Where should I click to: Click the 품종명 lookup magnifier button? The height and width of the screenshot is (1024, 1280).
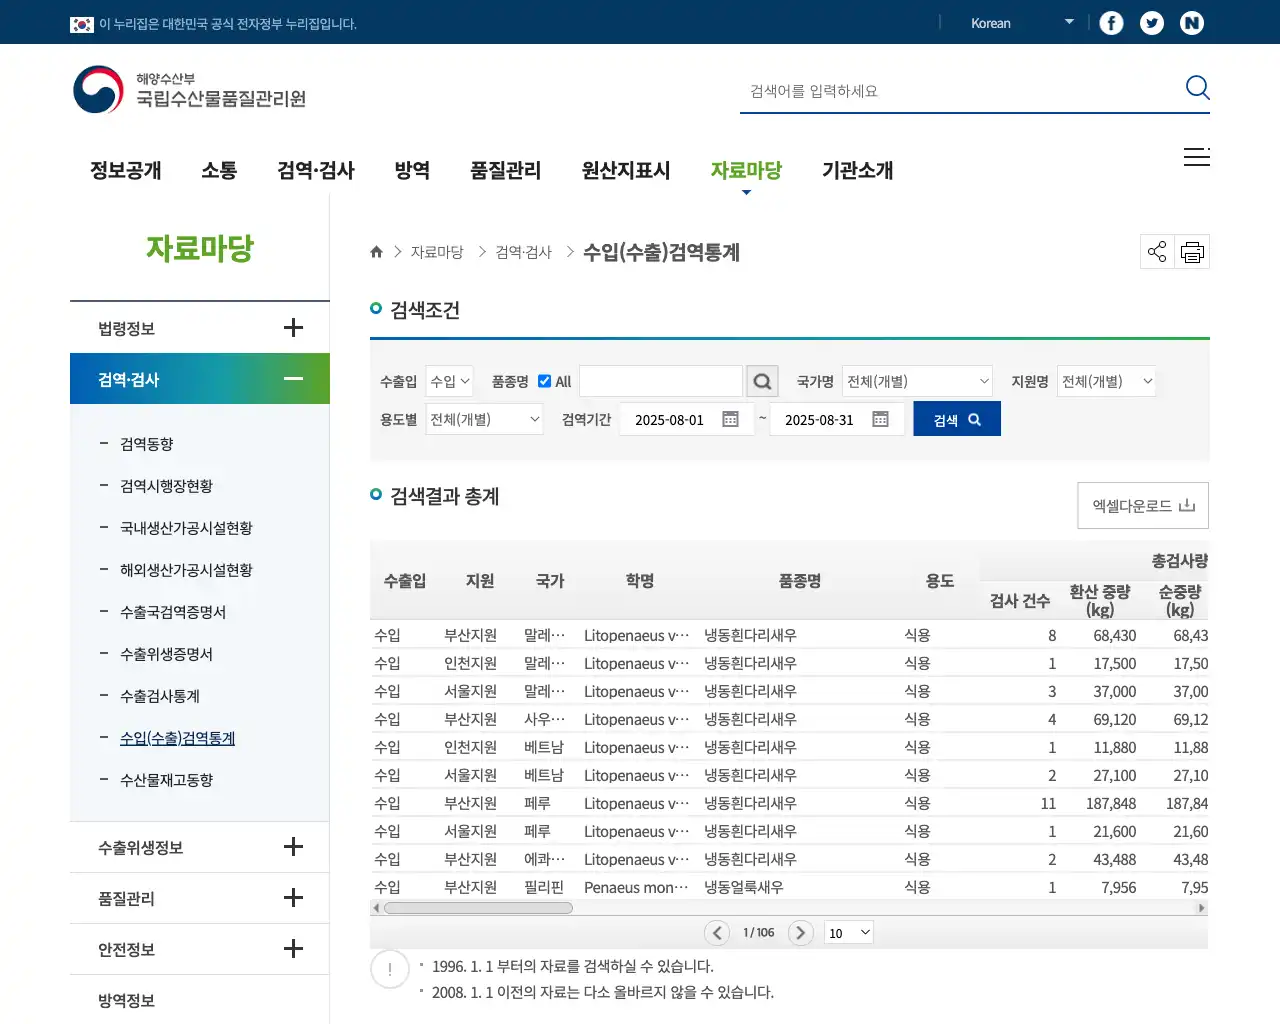(x=762, y=381)
